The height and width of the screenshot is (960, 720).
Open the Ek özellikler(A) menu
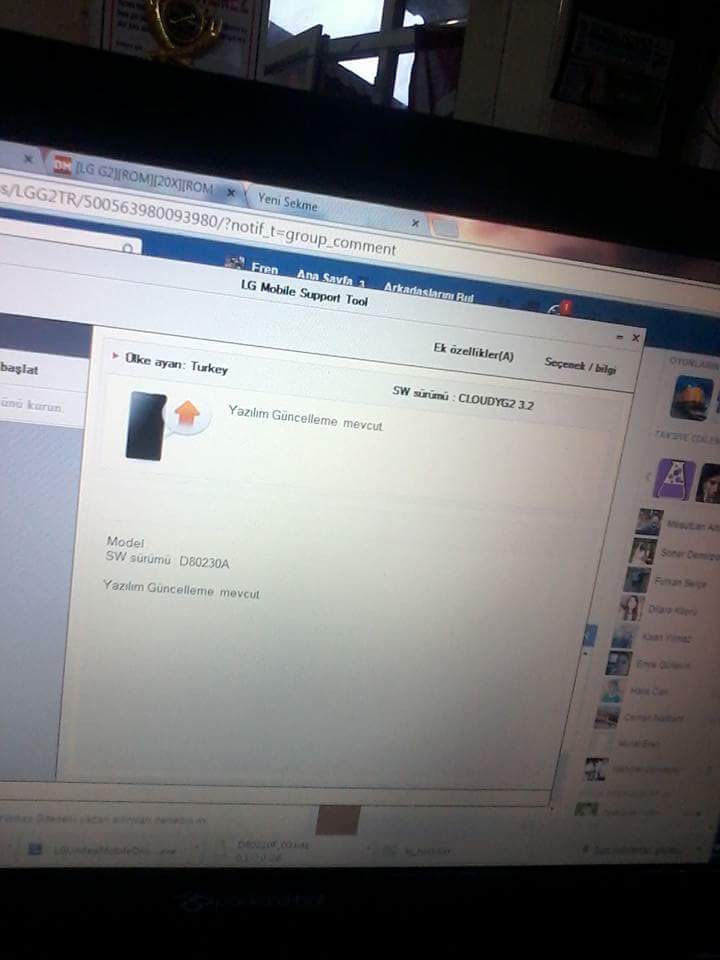click(x=473, y=351)
